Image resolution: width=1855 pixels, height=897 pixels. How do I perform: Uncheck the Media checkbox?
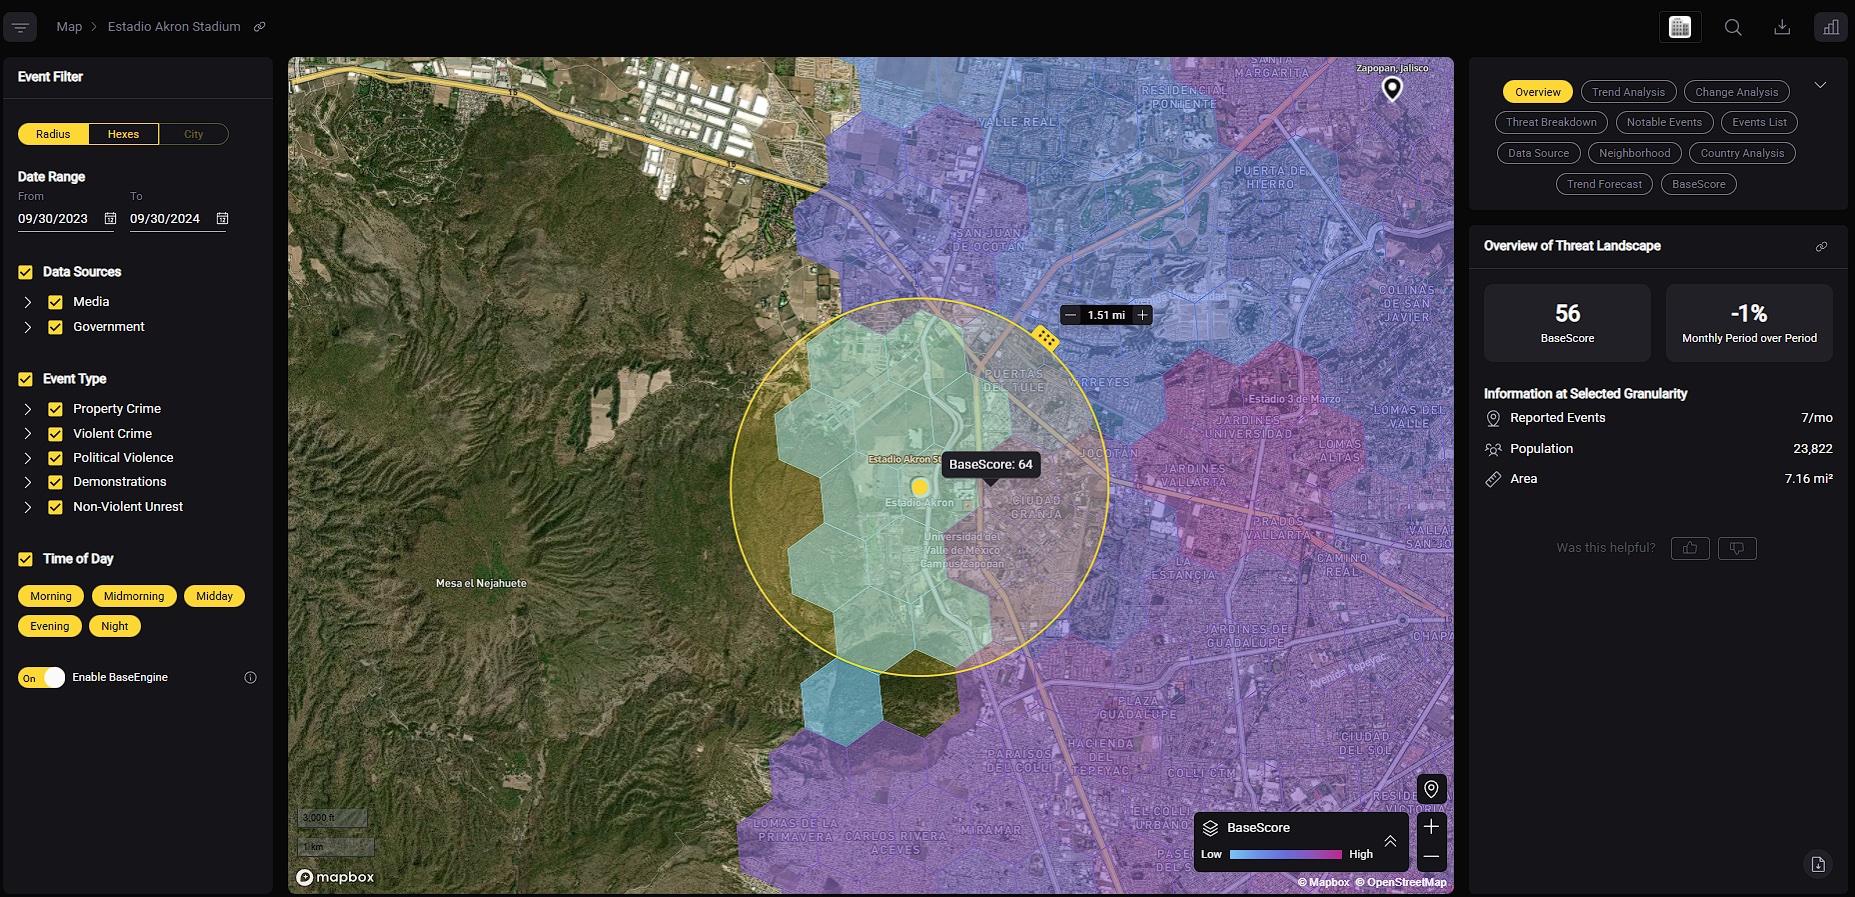(x=55, y=302)
